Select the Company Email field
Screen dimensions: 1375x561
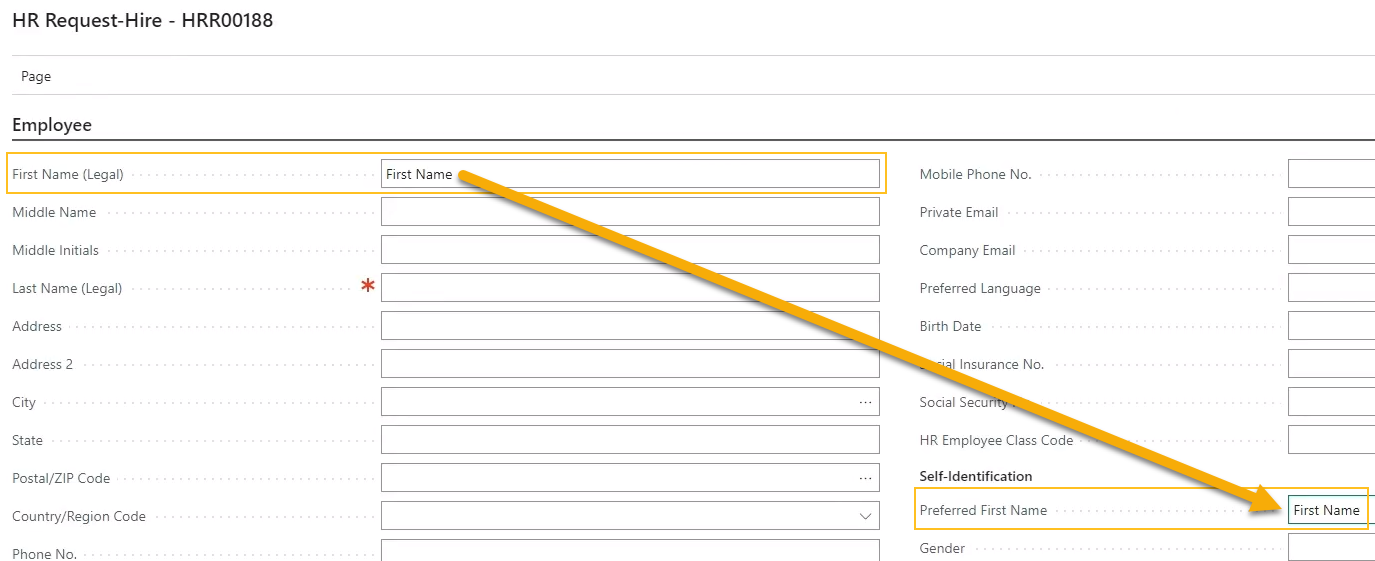click(x=1331, y=250)
